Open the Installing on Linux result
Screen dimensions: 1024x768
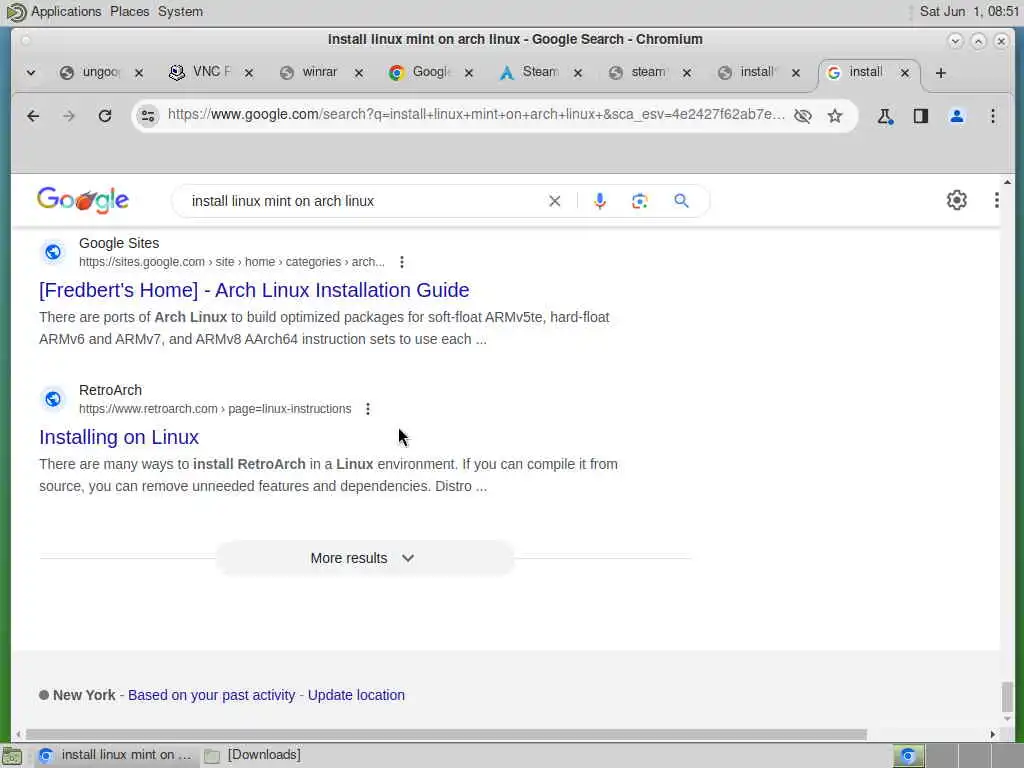(119, 437)
